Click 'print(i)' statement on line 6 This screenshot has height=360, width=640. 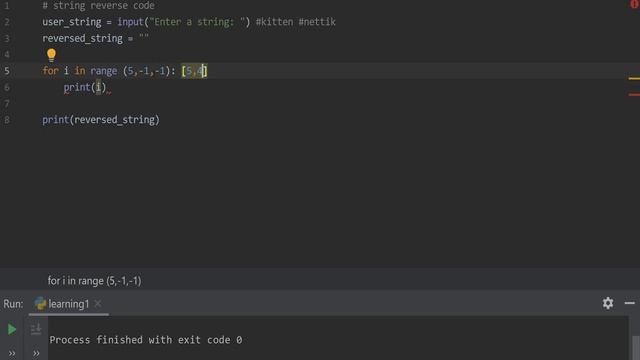pos(85,87)
